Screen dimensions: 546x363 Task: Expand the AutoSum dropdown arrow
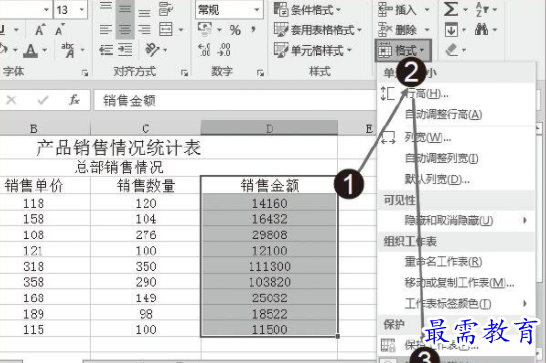tap(466, 10)
